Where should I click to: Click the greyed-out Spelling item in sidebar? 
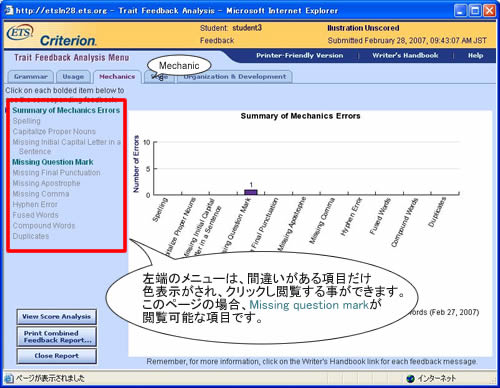tap(27, 121)
